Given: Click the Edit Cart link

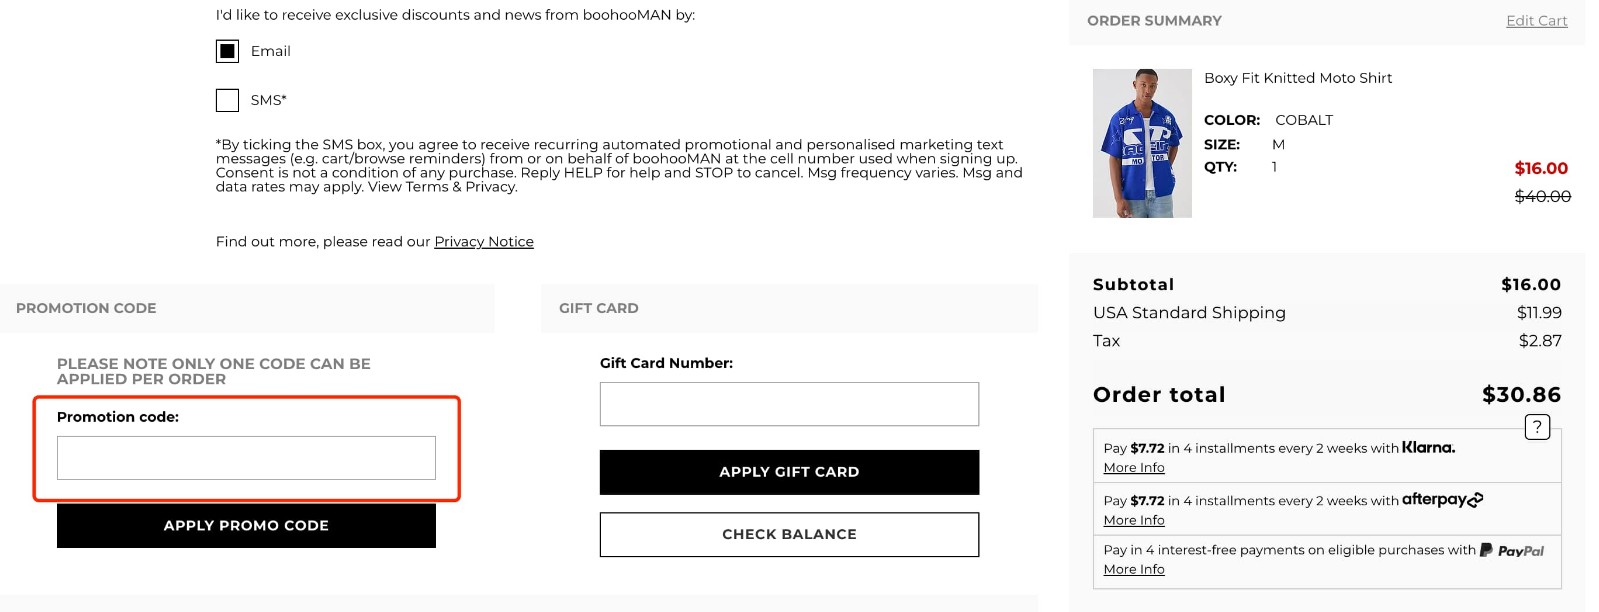Looking at the screenshot, I should click(x=1536, y=20).
